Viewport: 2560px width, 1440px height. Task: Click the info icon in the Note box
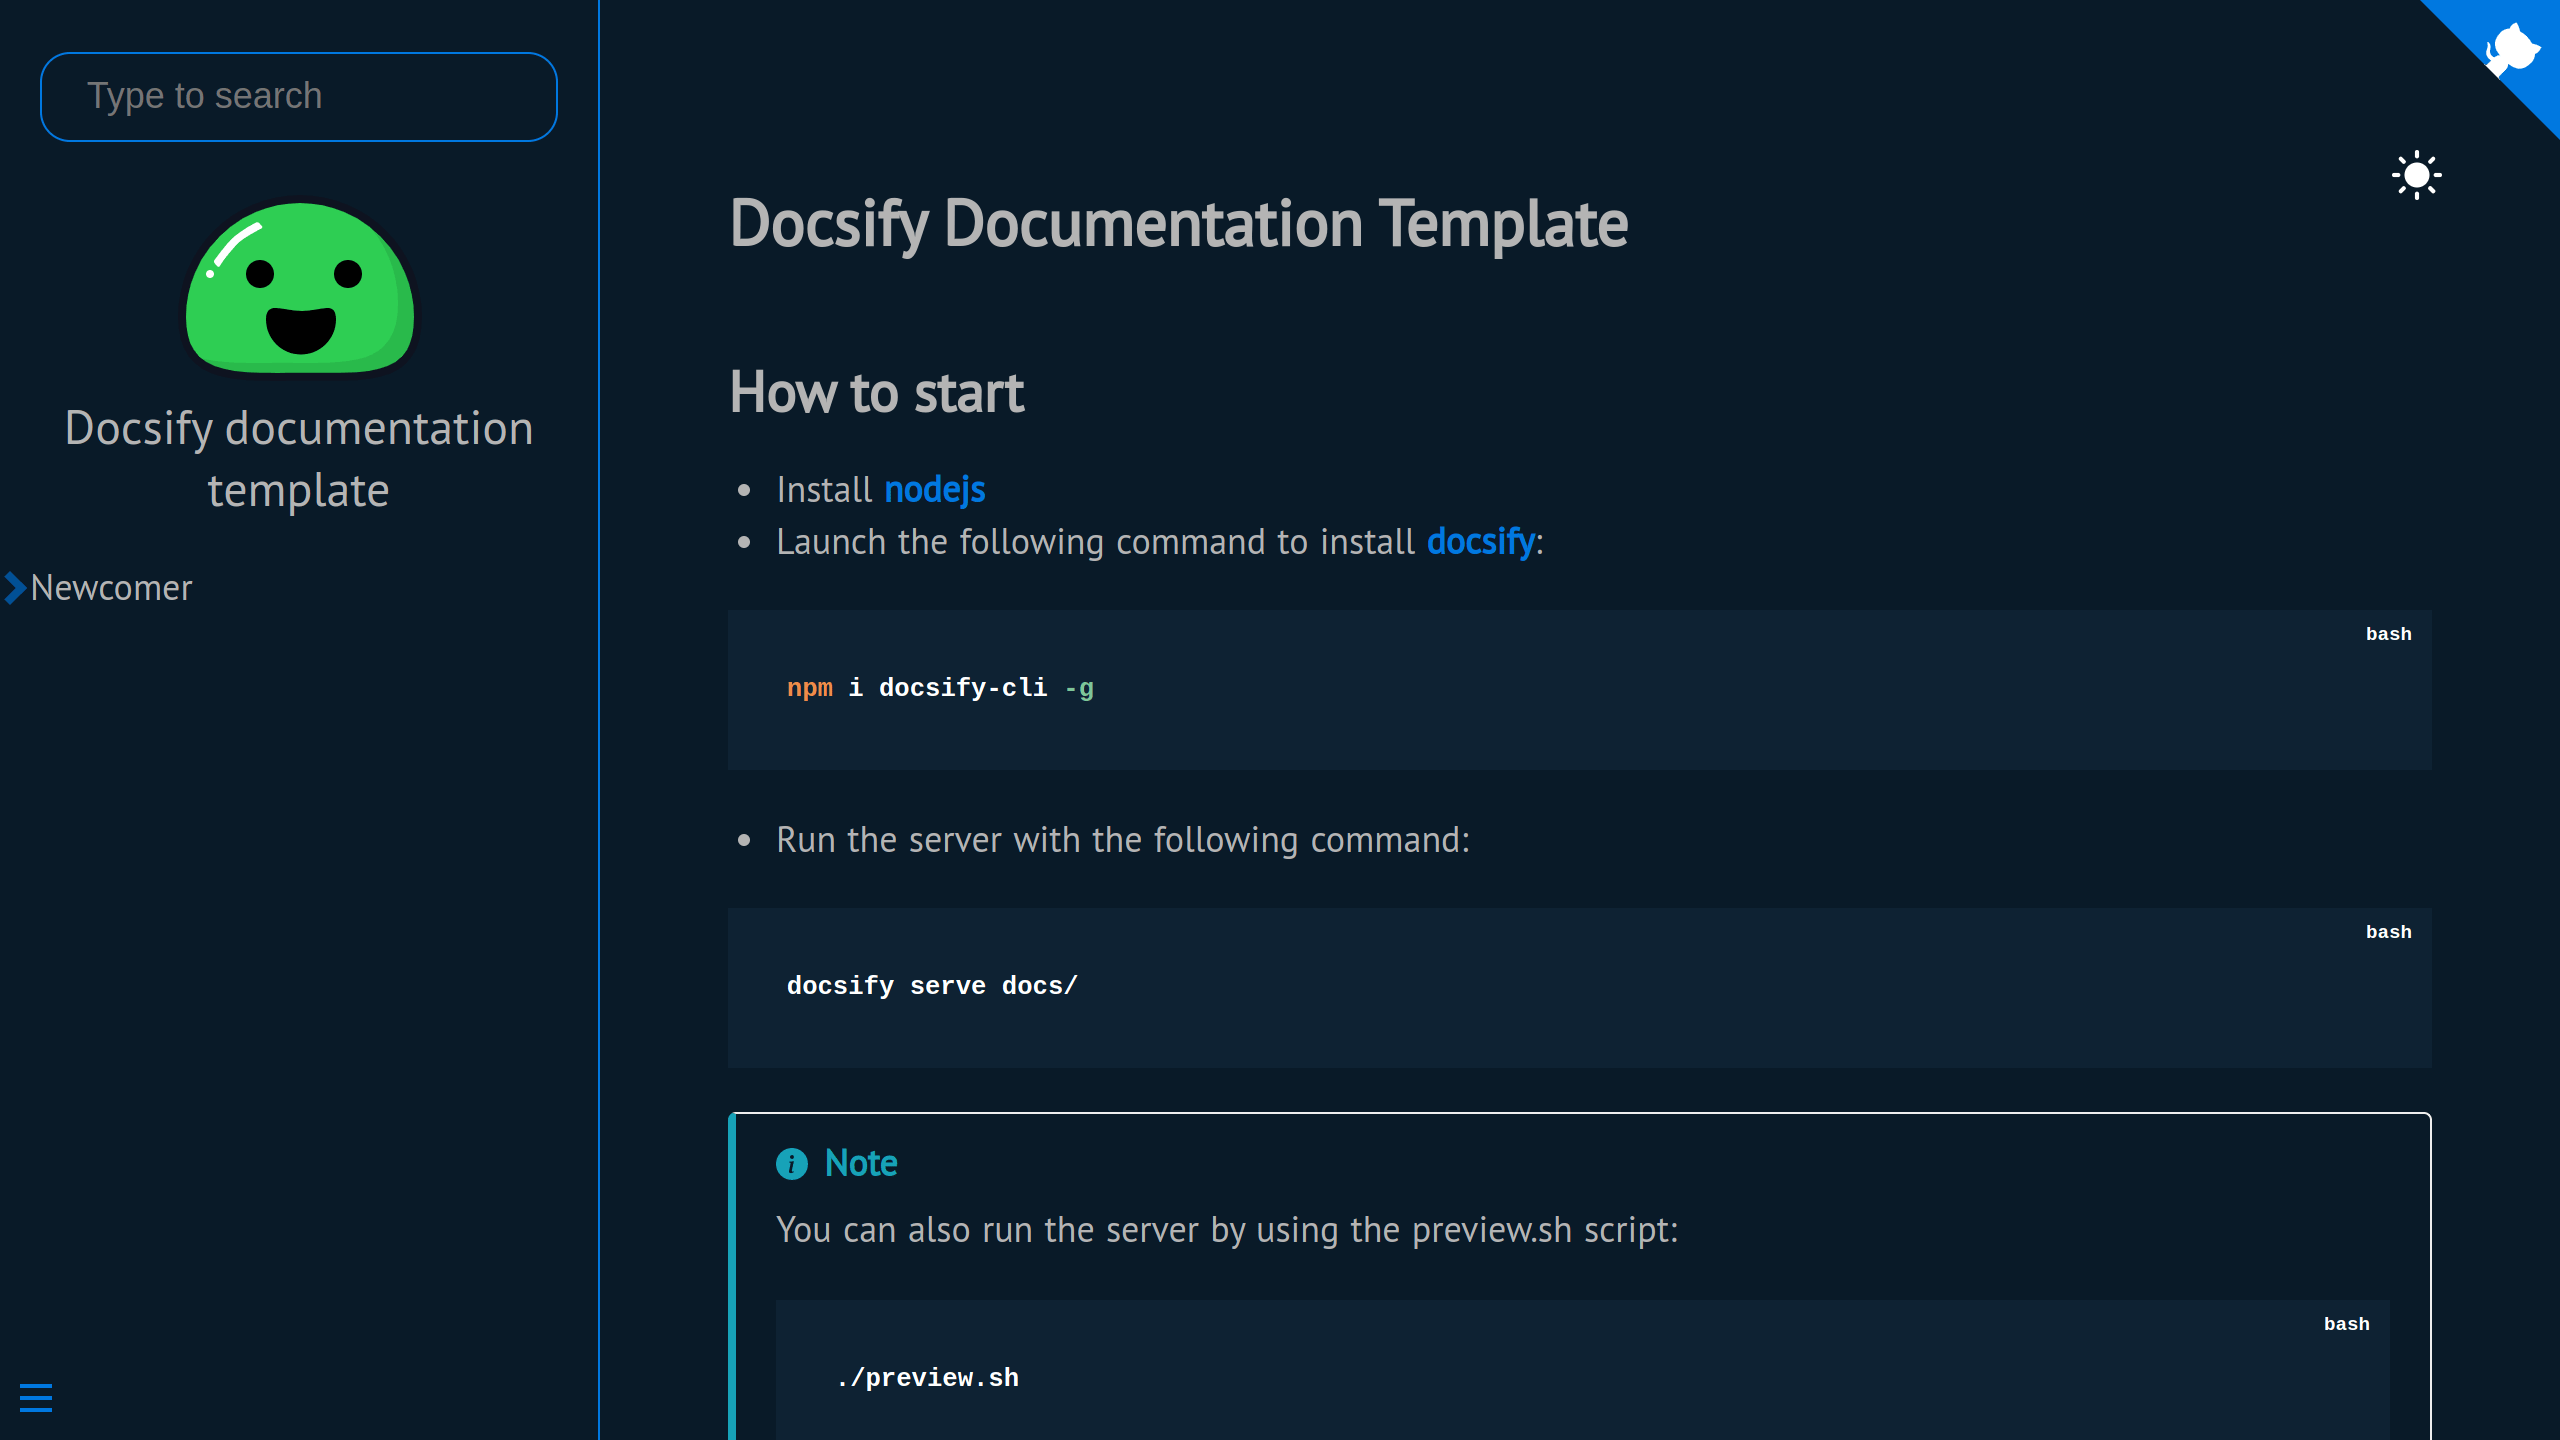tap(791, 1163)
